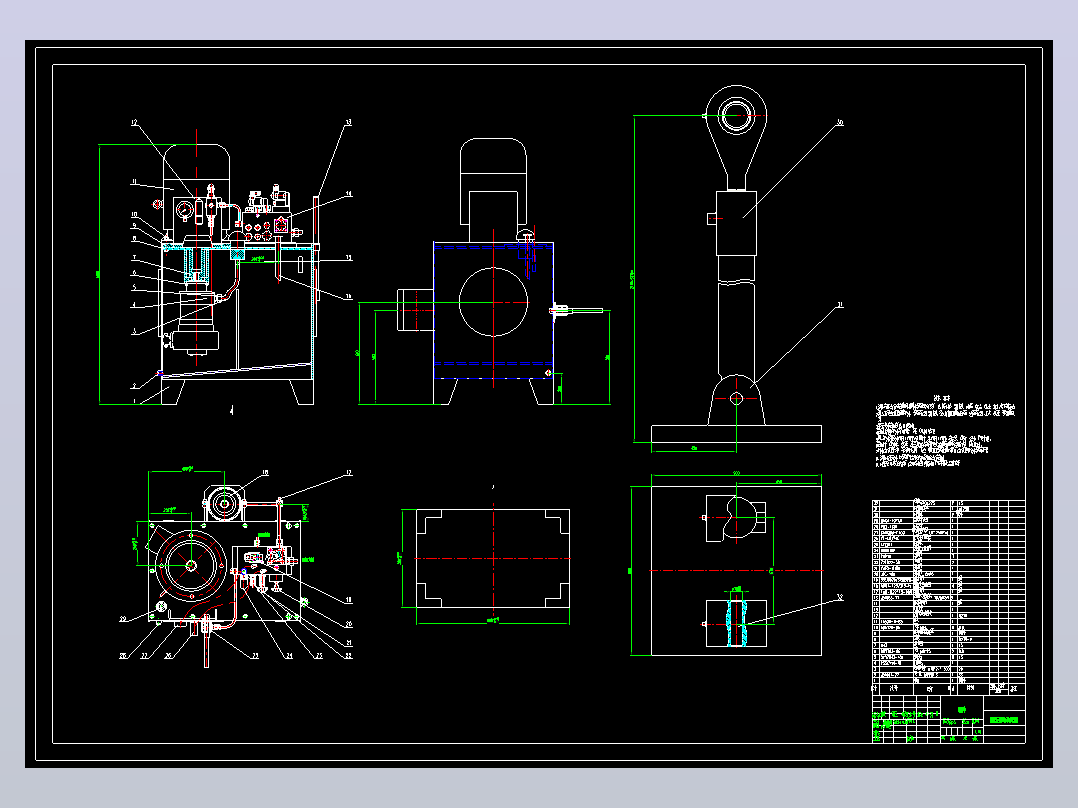Click balloon number 31 near clevis base
The image size is (1078, 808).
click(x=839, y=305)
